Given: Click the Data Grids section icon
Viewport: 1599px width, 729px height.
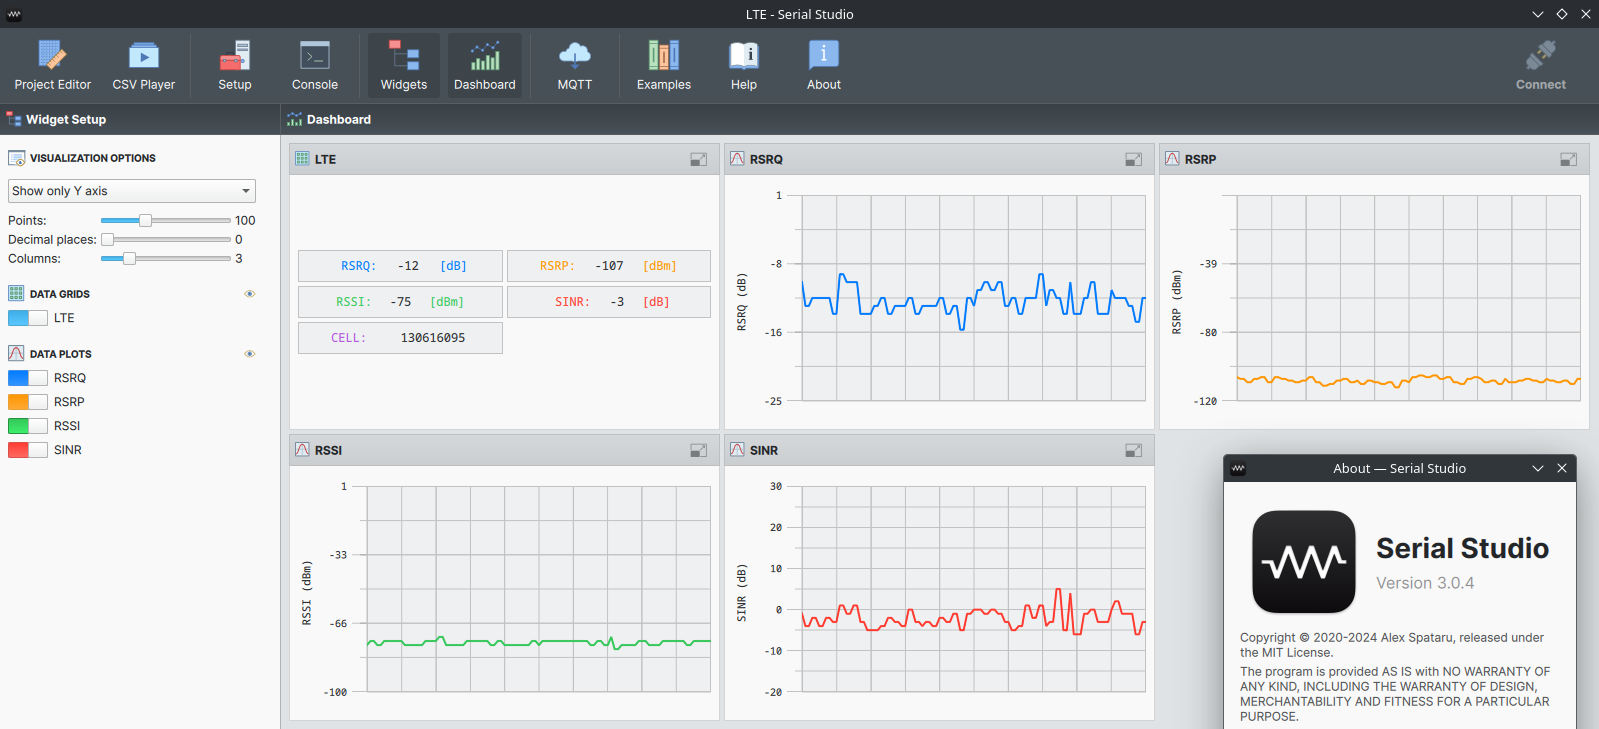Looking at the screenshot, I should pyautogui.click(x=16, y=293).
